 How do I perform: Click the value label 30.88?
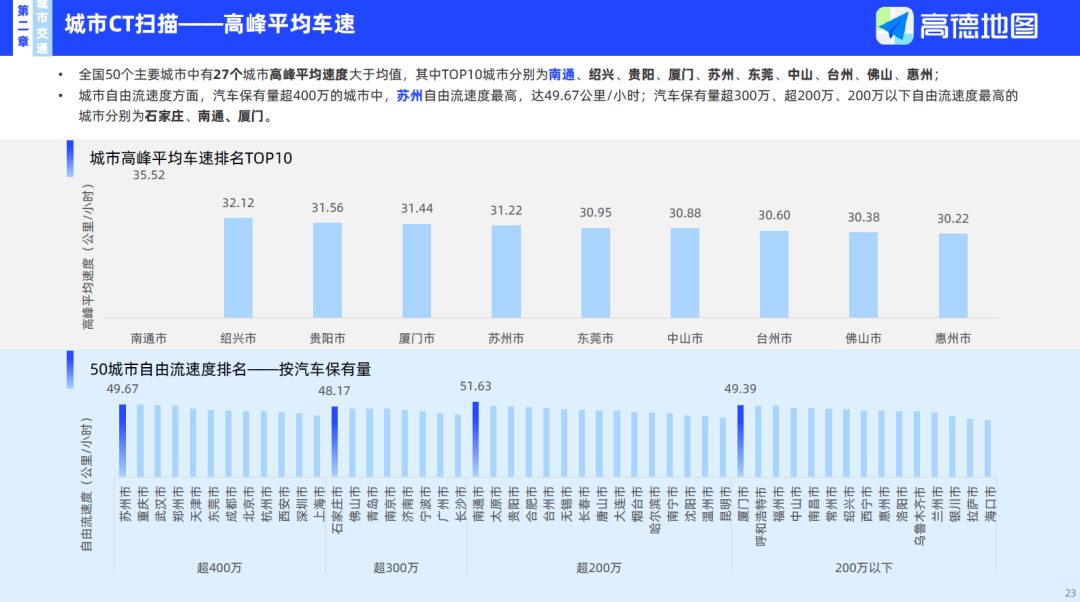click(685, 214)
